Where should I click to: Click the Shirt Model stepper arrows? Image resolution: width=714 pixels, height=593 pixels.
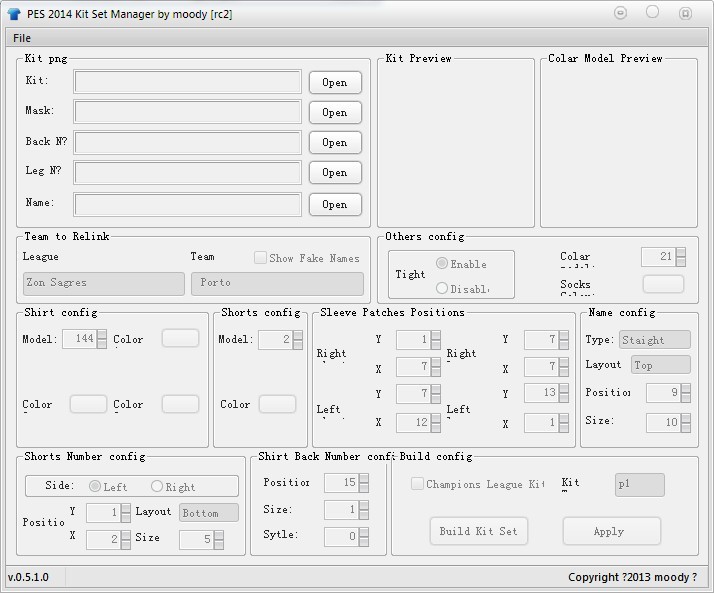[x=102, y=339]
